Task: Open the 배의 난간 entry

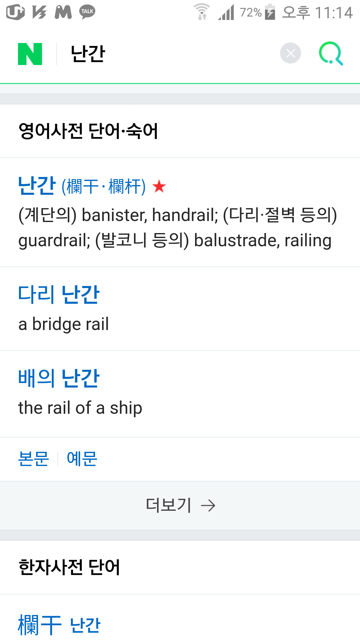Action: coord(59,378)
